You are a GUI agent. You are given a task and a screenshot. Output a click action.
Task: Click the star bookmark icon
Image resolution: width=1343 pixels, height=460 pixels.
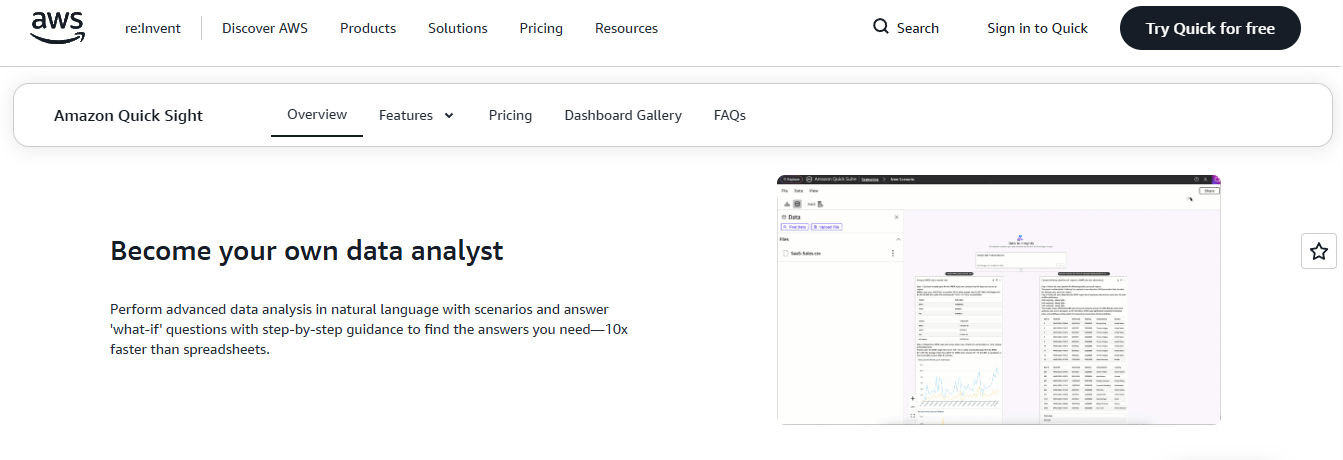click(x=1319, y=251)
